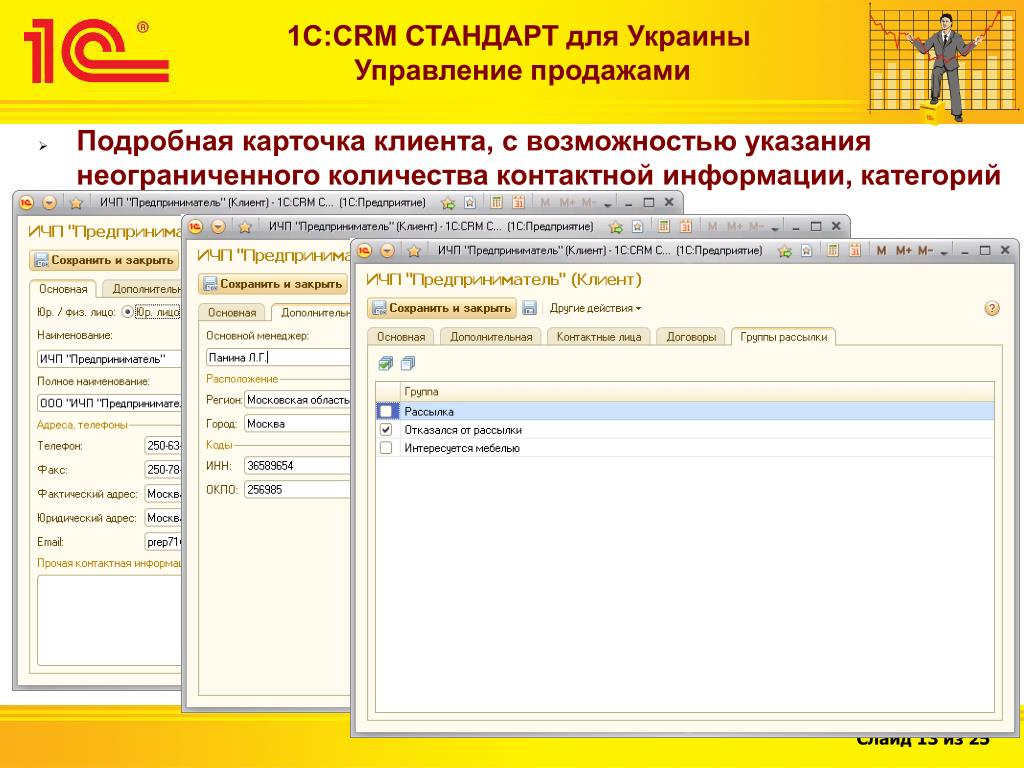Click the M+ memory button in front window
Image resolution: width=1024 pixels, height=768 pixels.
point(904,251)
